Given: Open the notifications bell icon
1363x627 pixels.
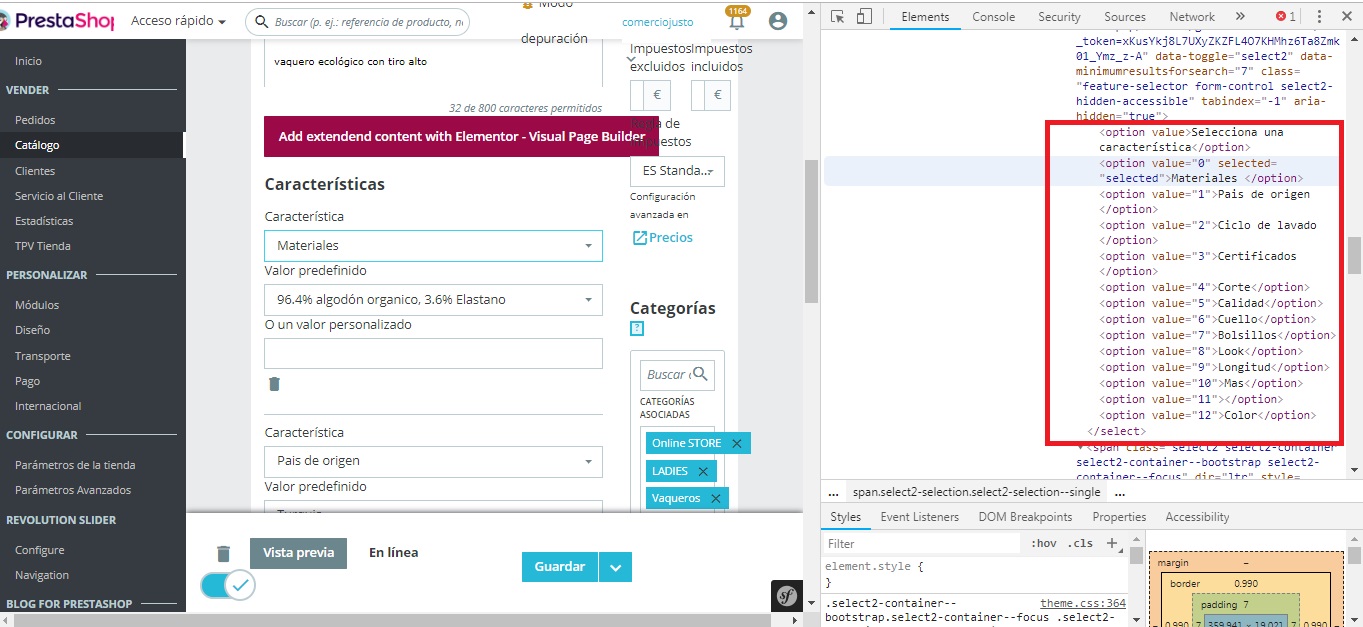Looking at the screenshot, I should pyautogui.click(x=737, y=21).
